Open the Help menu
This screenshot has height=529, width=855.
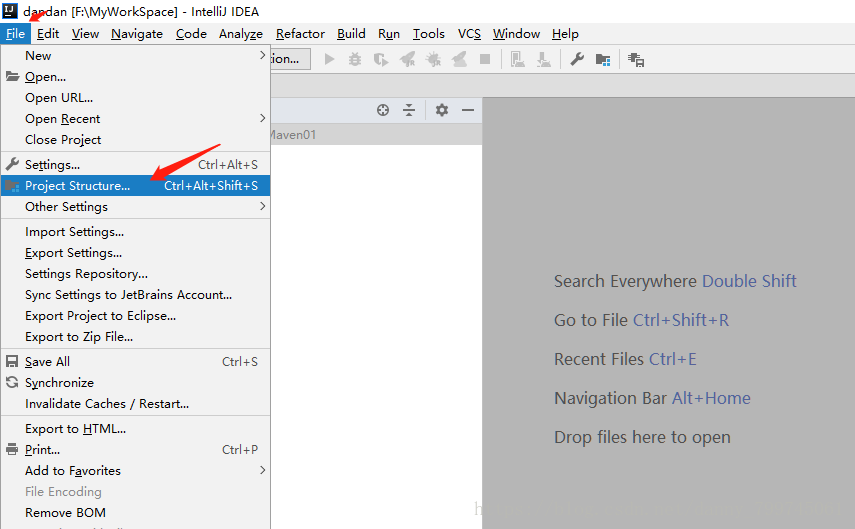tap(565, 34)
